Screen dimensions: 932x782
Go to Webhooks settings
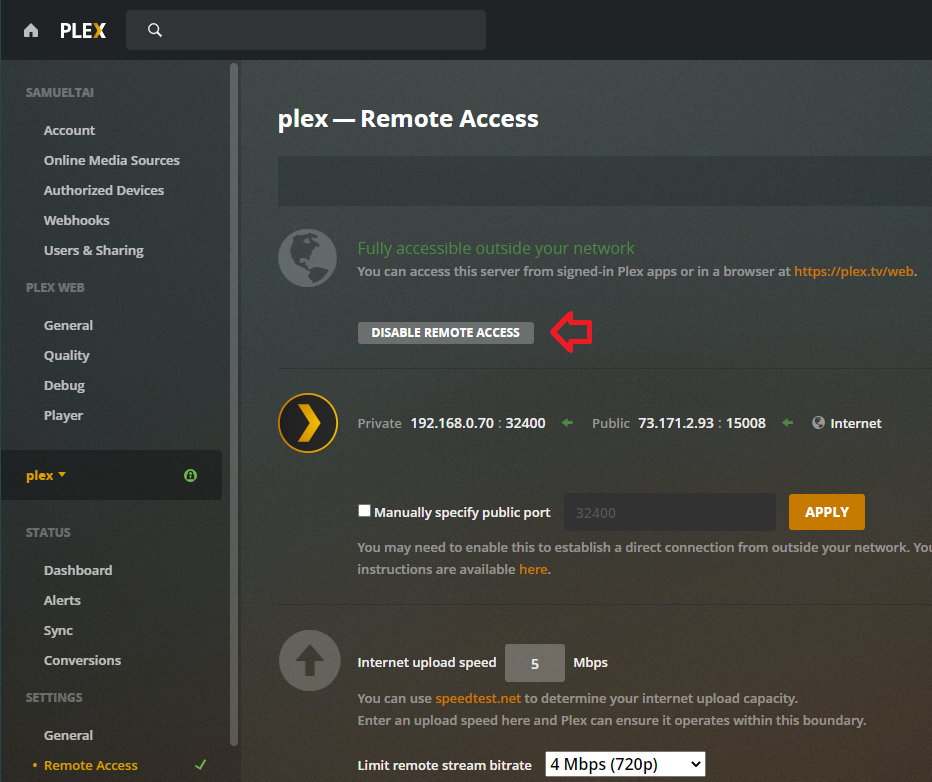pos(77,220)
